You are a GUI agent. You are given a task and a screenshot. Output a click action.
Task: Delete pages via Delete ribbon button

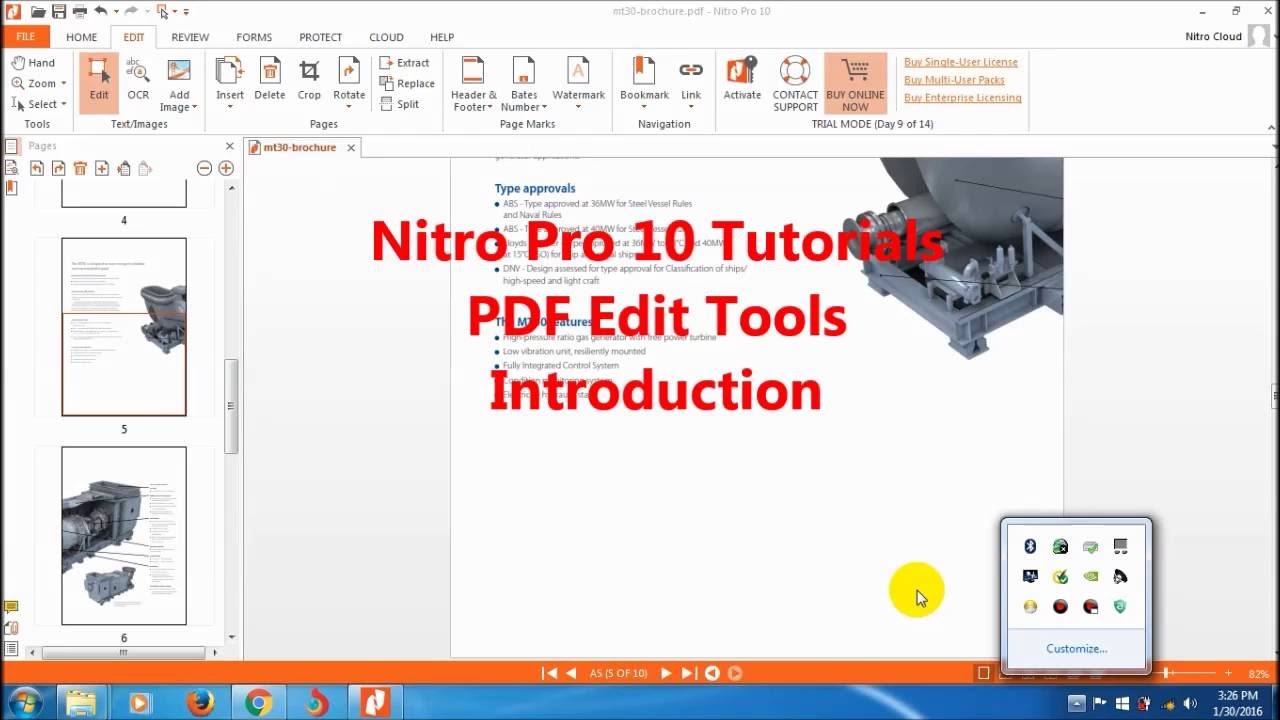tap(269, 81)
